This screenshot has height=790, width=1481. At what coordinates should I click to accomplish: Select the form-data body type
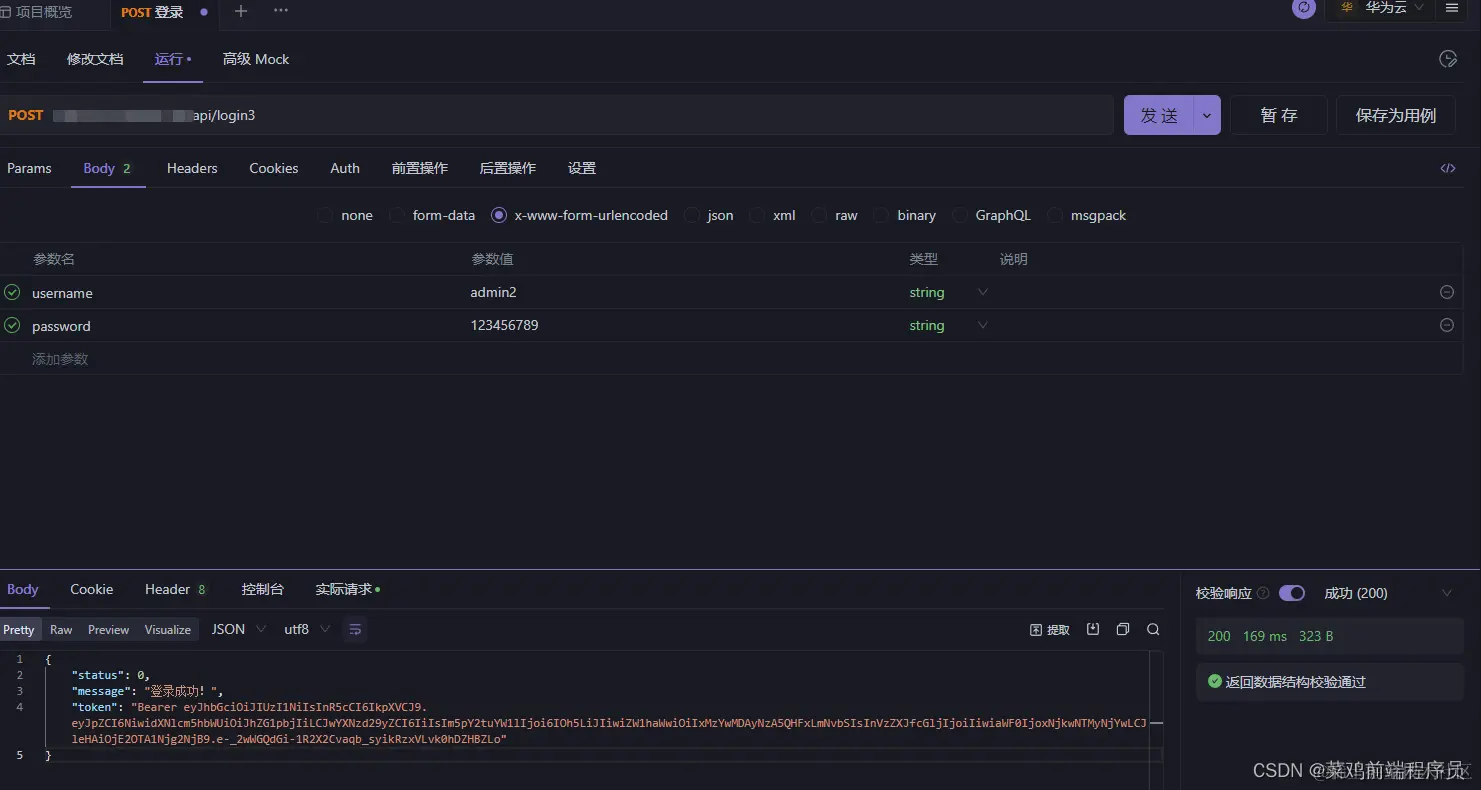pos(397,215)
